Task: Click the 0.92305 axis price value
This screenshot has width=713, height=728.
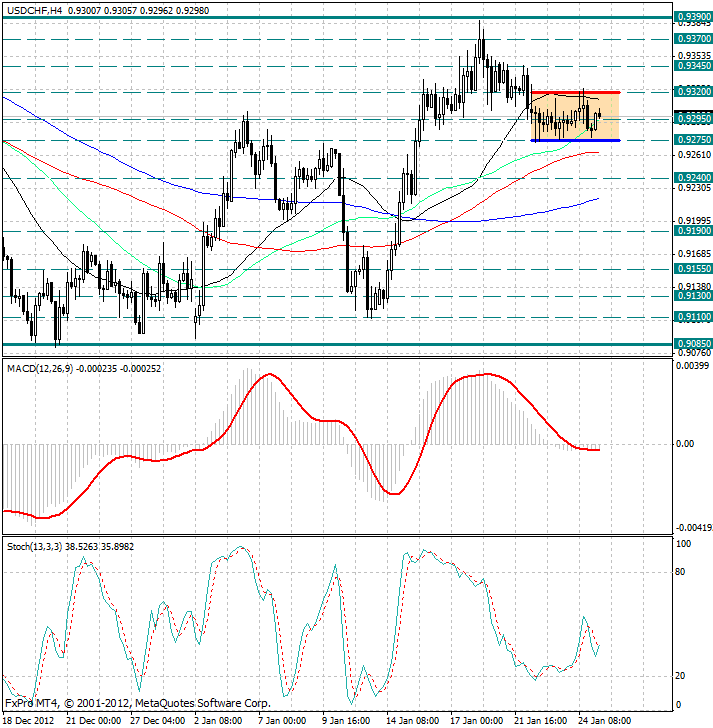Action: coord(694,188)
